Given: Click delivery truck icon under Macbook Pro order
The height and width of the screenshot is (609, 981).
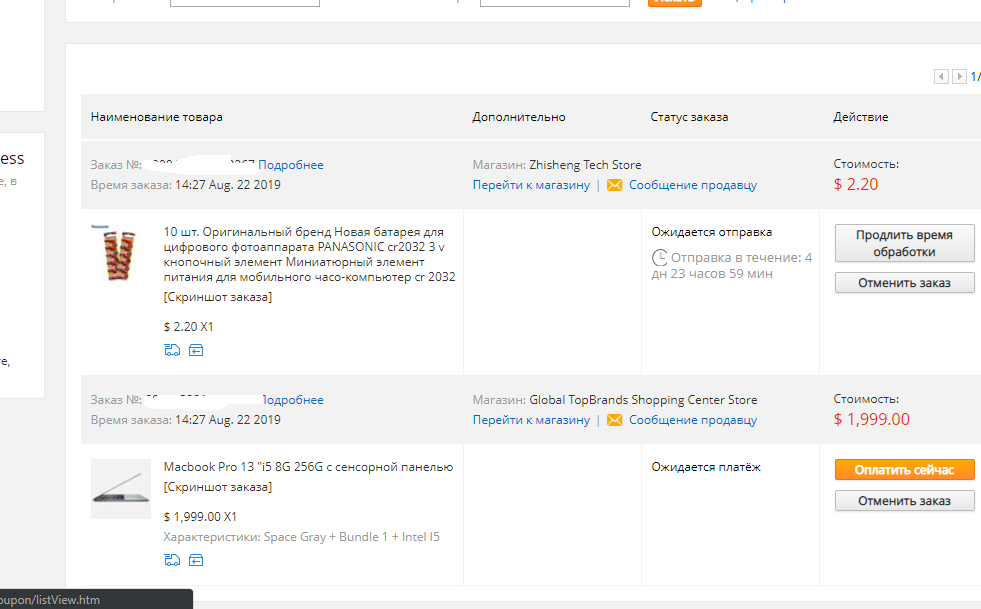Looking at the screenshot, I should pyautogui.click(x=172, y=560).
